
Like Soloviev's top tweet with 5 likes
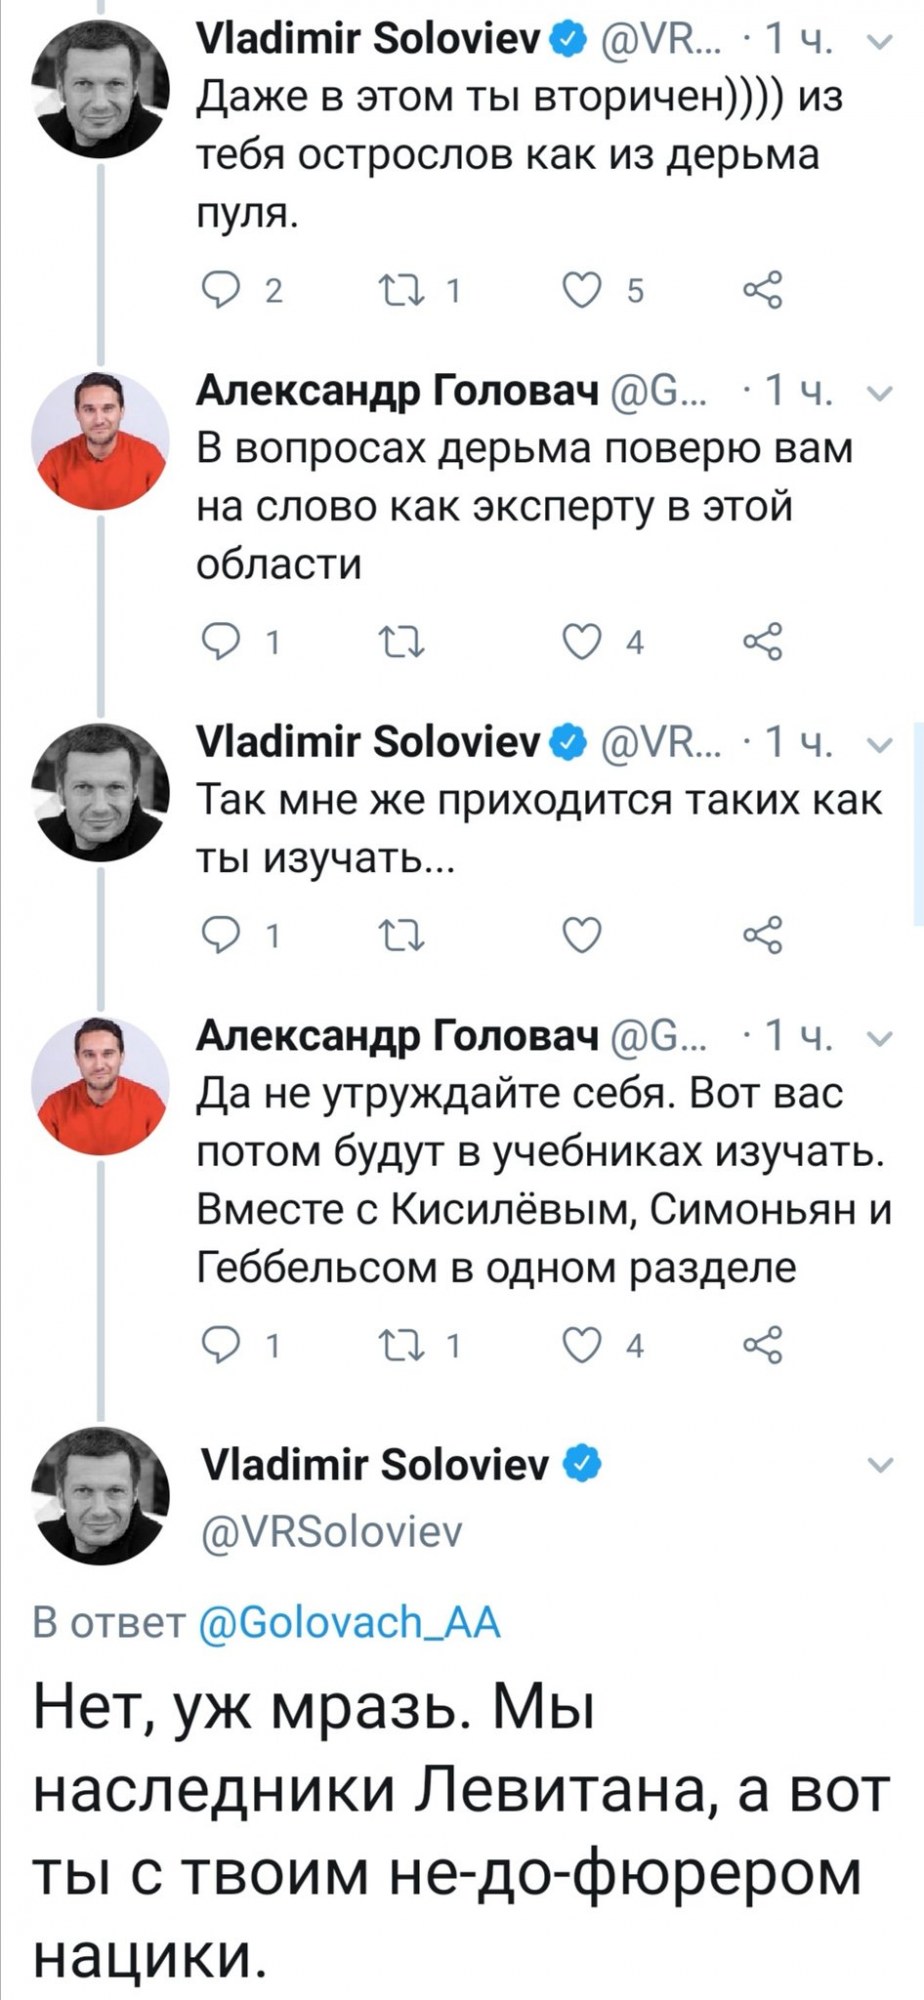pyautogui.click(x=582, y=290)
